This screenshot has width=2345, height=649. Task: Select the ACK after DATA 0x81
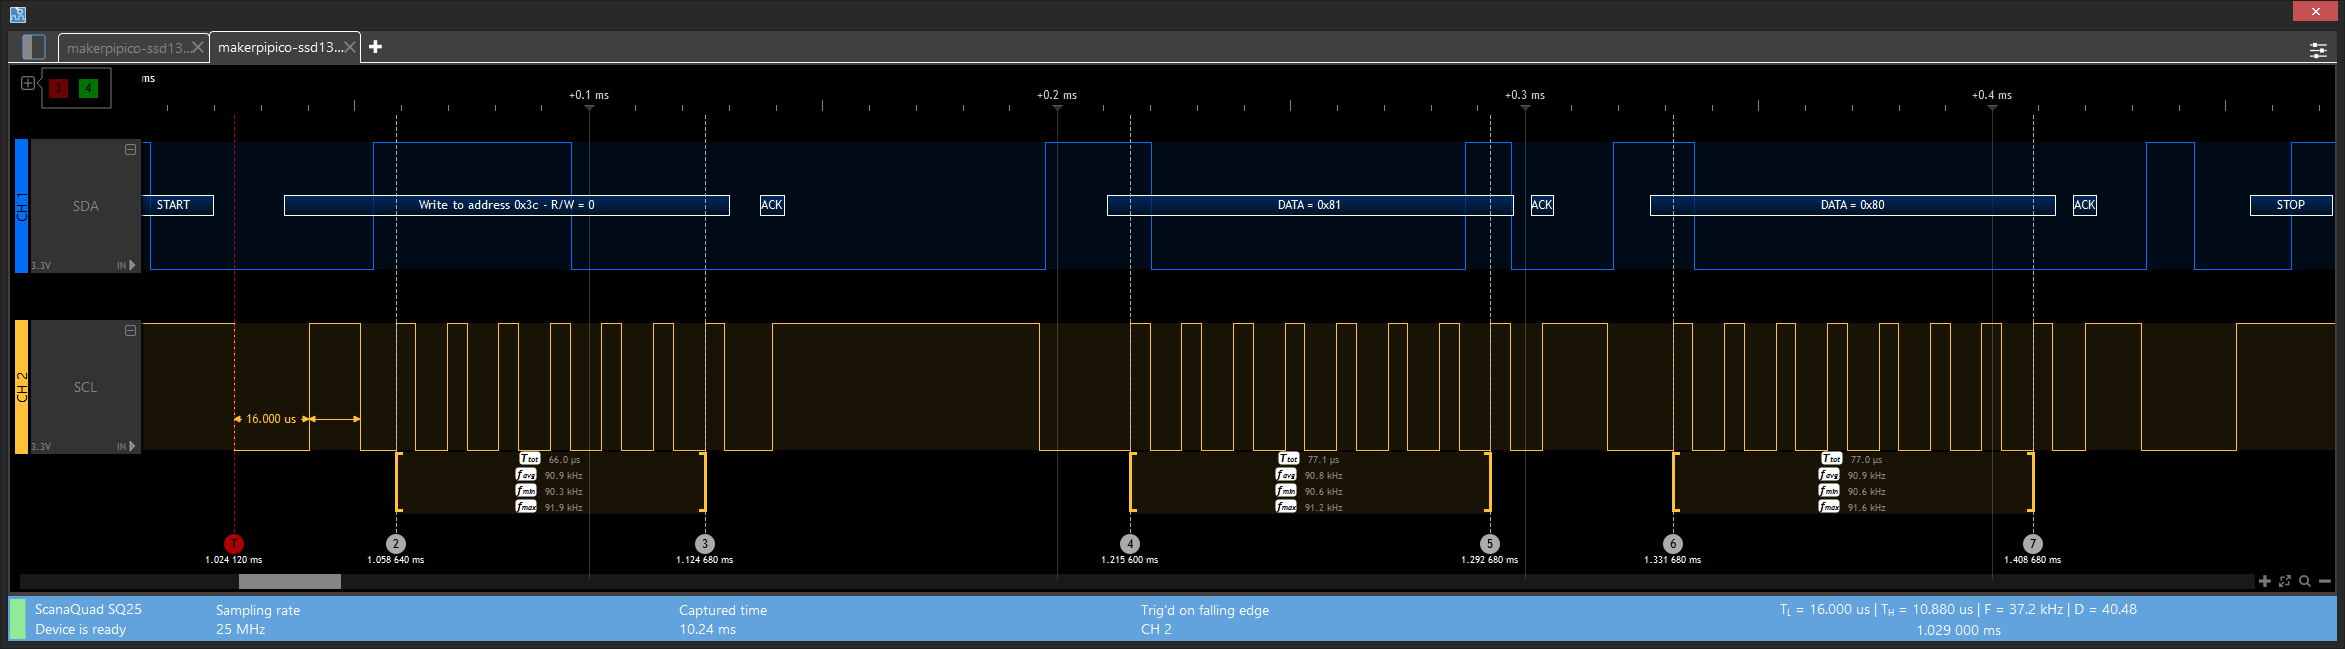1542,205
